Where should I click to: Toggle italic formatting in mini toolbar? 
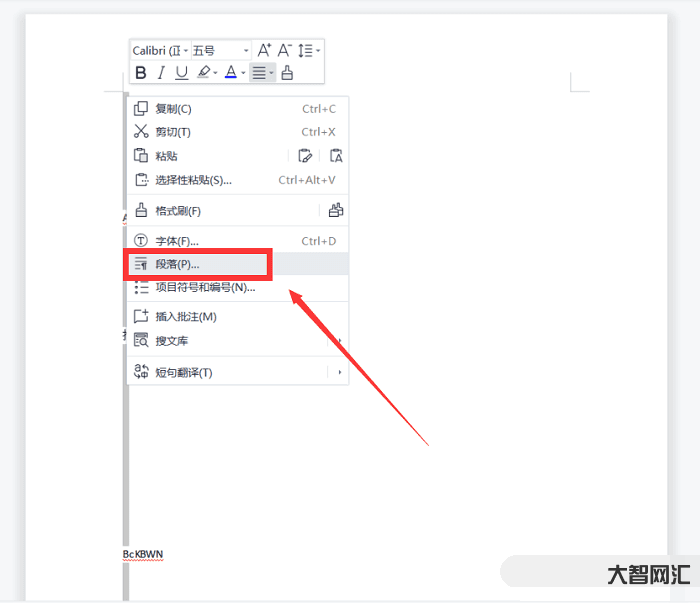coord(161,72)
